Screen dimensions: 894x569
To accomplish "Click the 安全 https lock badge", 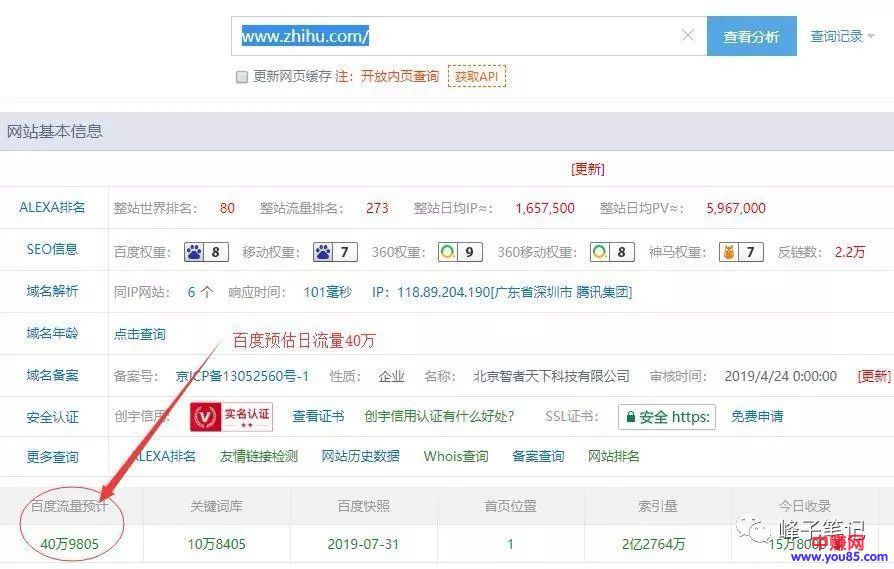I will 667,417.
